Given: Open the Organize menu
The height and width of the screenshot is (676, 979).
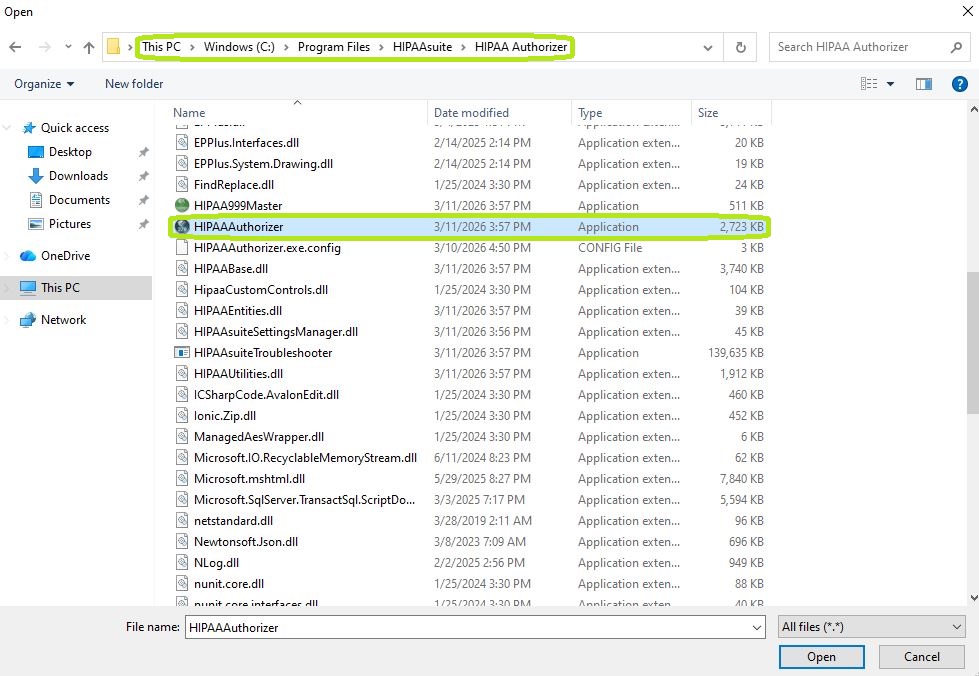Looking at the screenshot, I should [44, 84].
